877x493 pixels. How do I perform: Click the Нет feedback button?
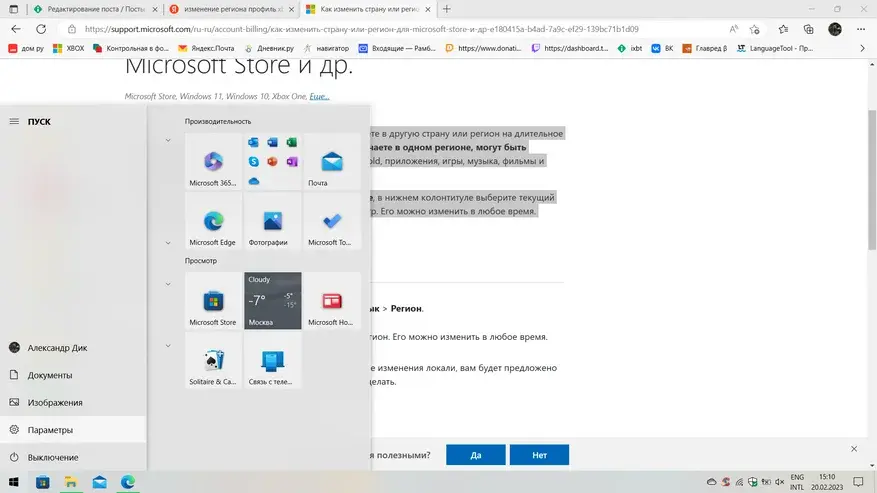tap(539, 455)
